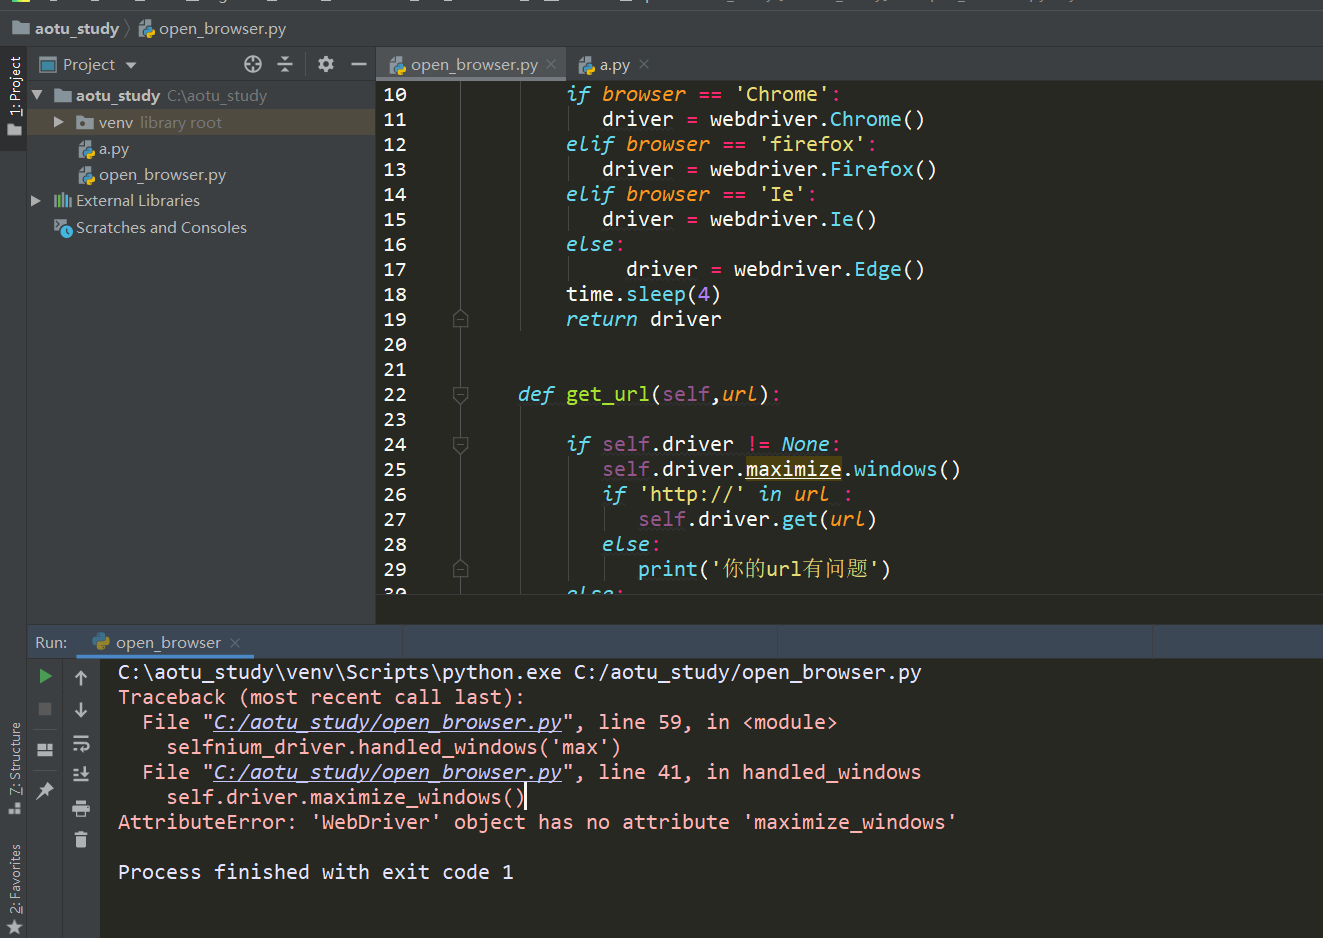The height and width of the screenshot is (938, 1323).
Task: Open traceback link for line 41
Action: click(x=388, y=772)
